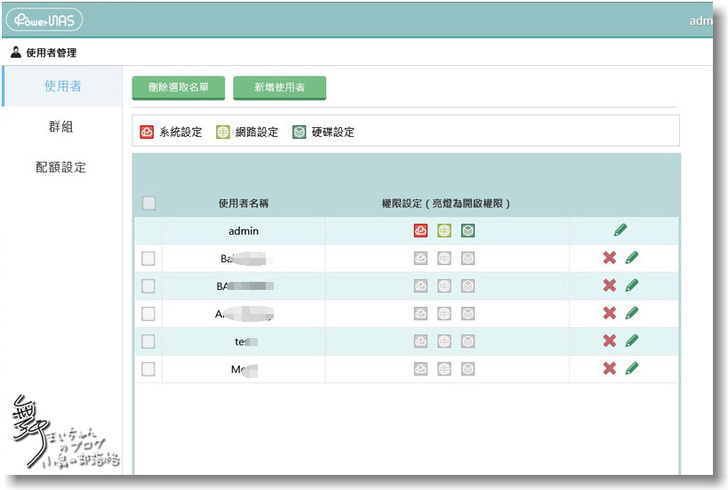This screenshot has height=490, width=728.
Task: Select the 使用者 sidebar tab
Action: coord(62,86)
